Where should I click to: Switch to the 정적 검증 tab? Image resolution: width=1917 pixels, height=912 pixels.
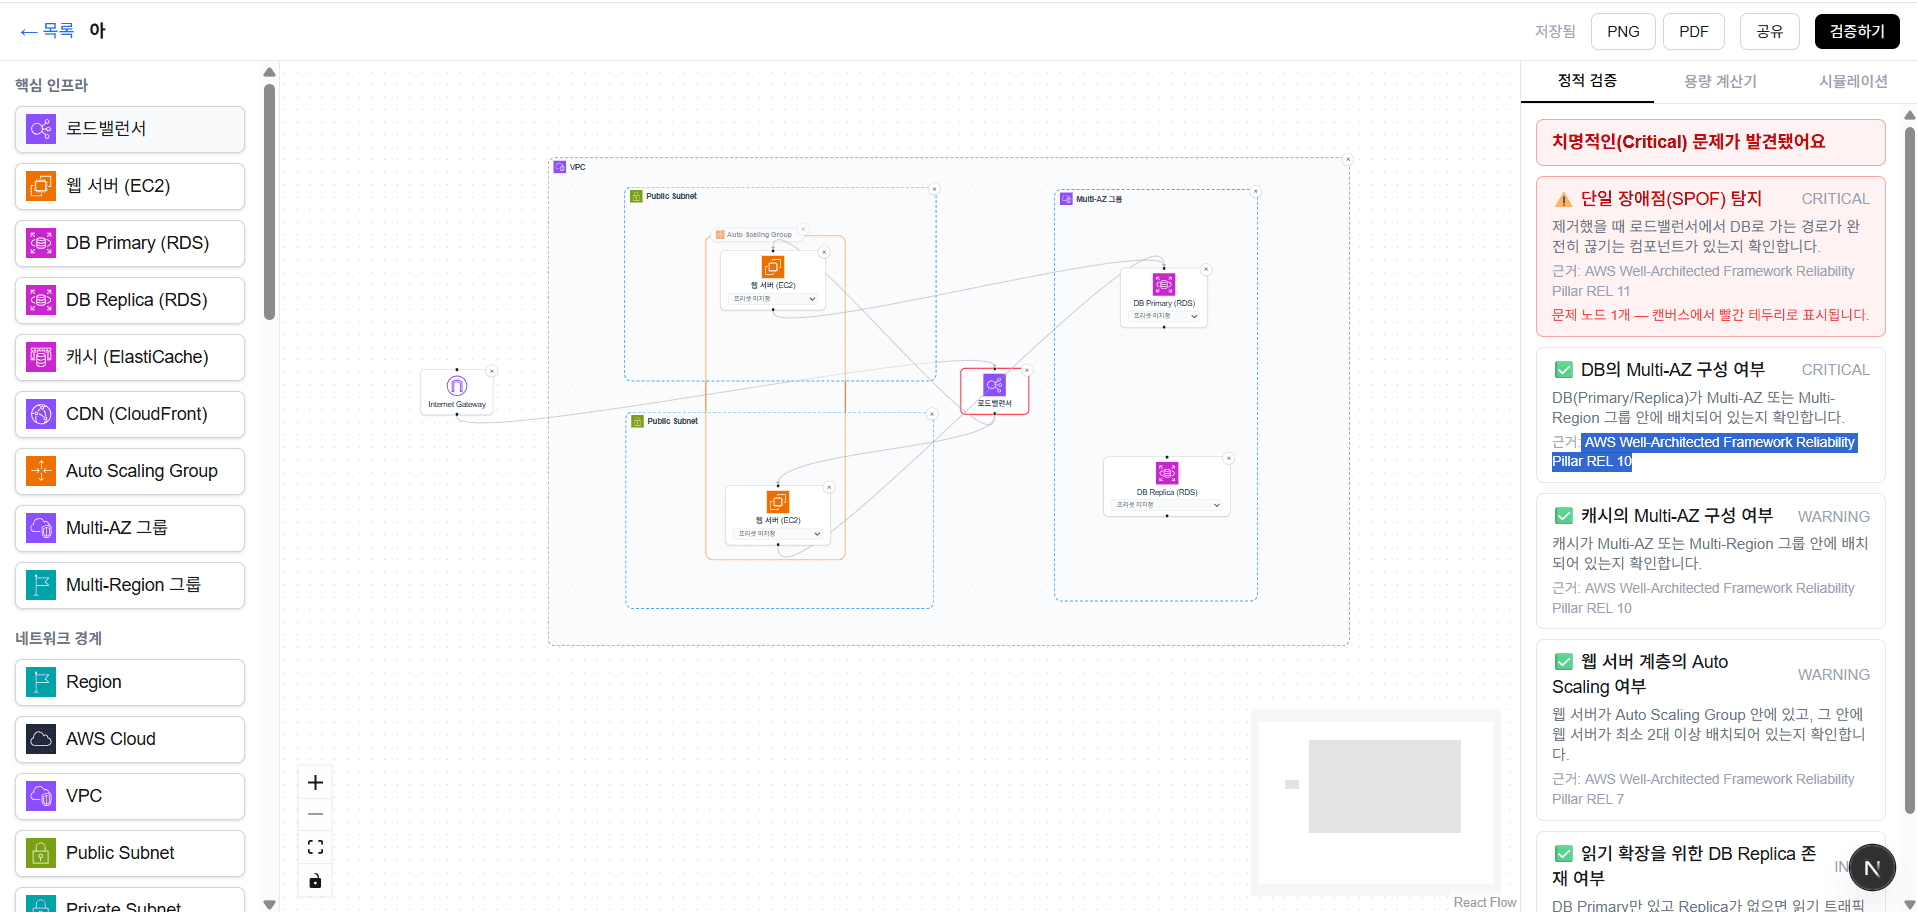click(x=1587, y=81)
